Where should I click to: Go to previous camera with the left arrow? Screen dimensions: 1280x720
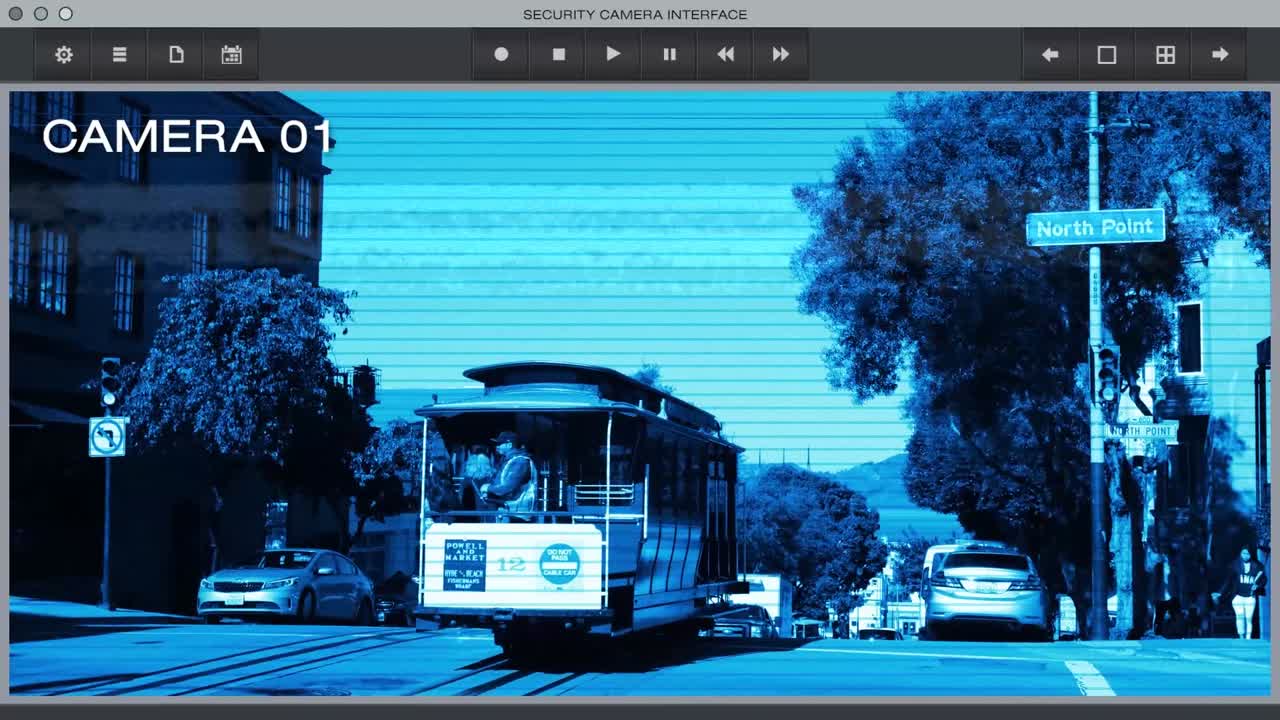pos(1050,55)
